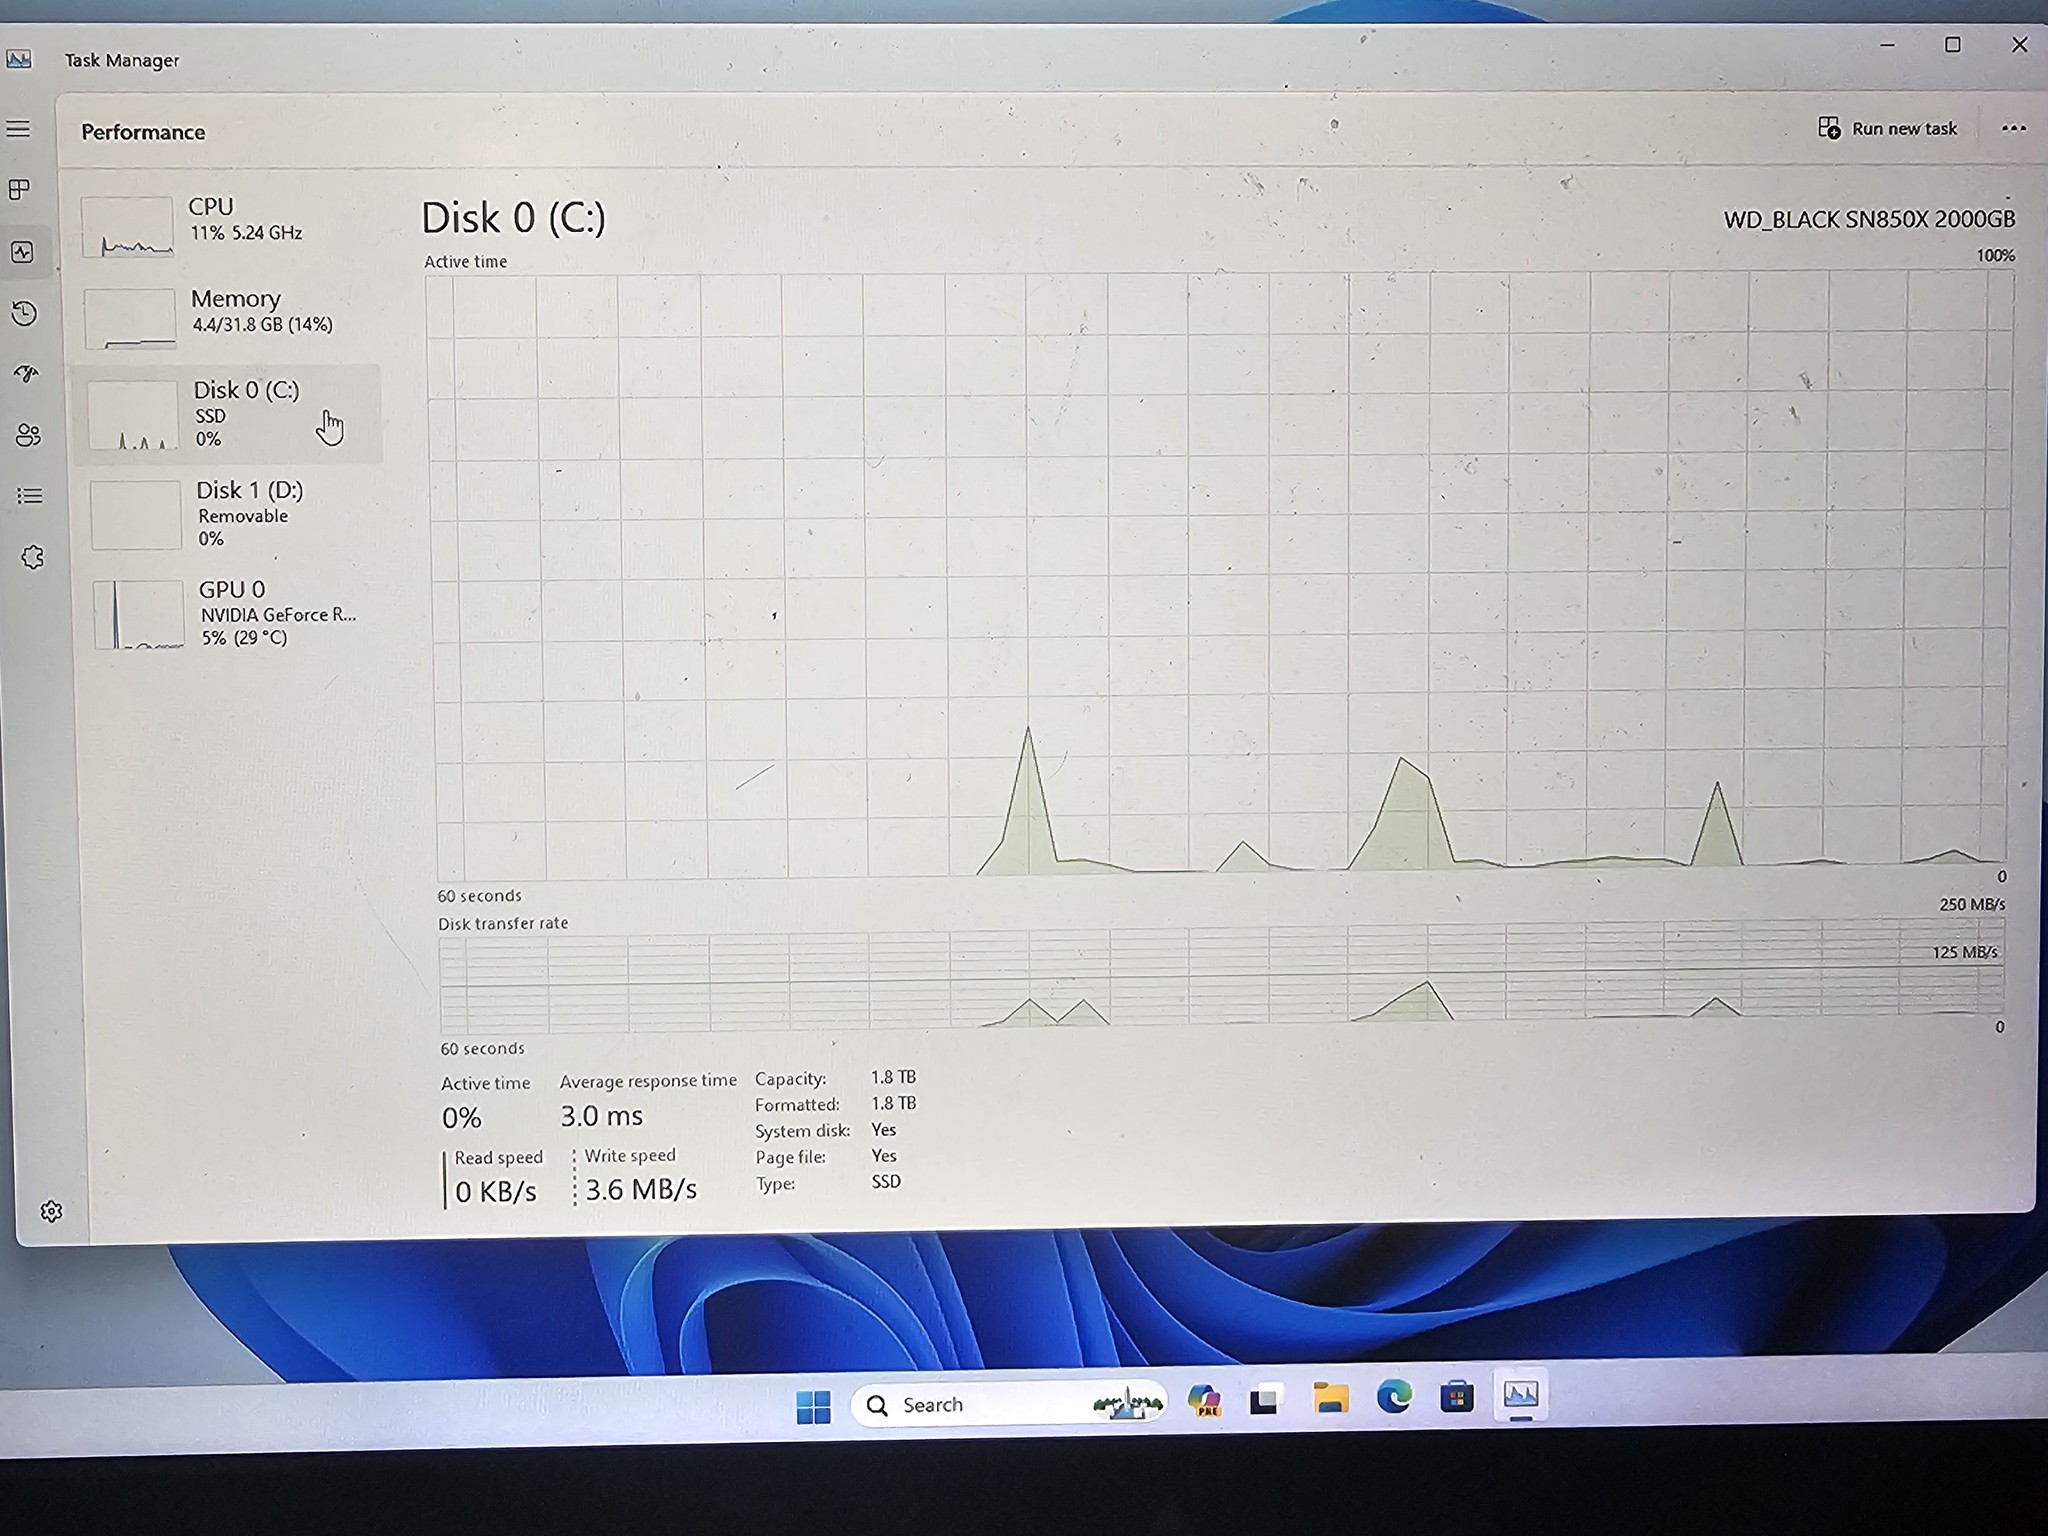Open Task Manager settings gear
2048x1536 pixels.
(x=51, y=1211)
